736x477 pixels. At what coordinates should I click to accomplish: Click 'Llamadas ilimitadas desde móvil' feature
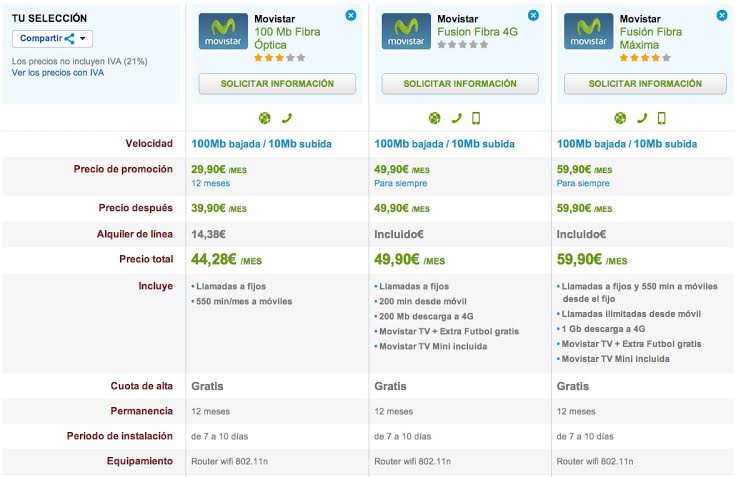pyautogui.click(x=631, y=314)
